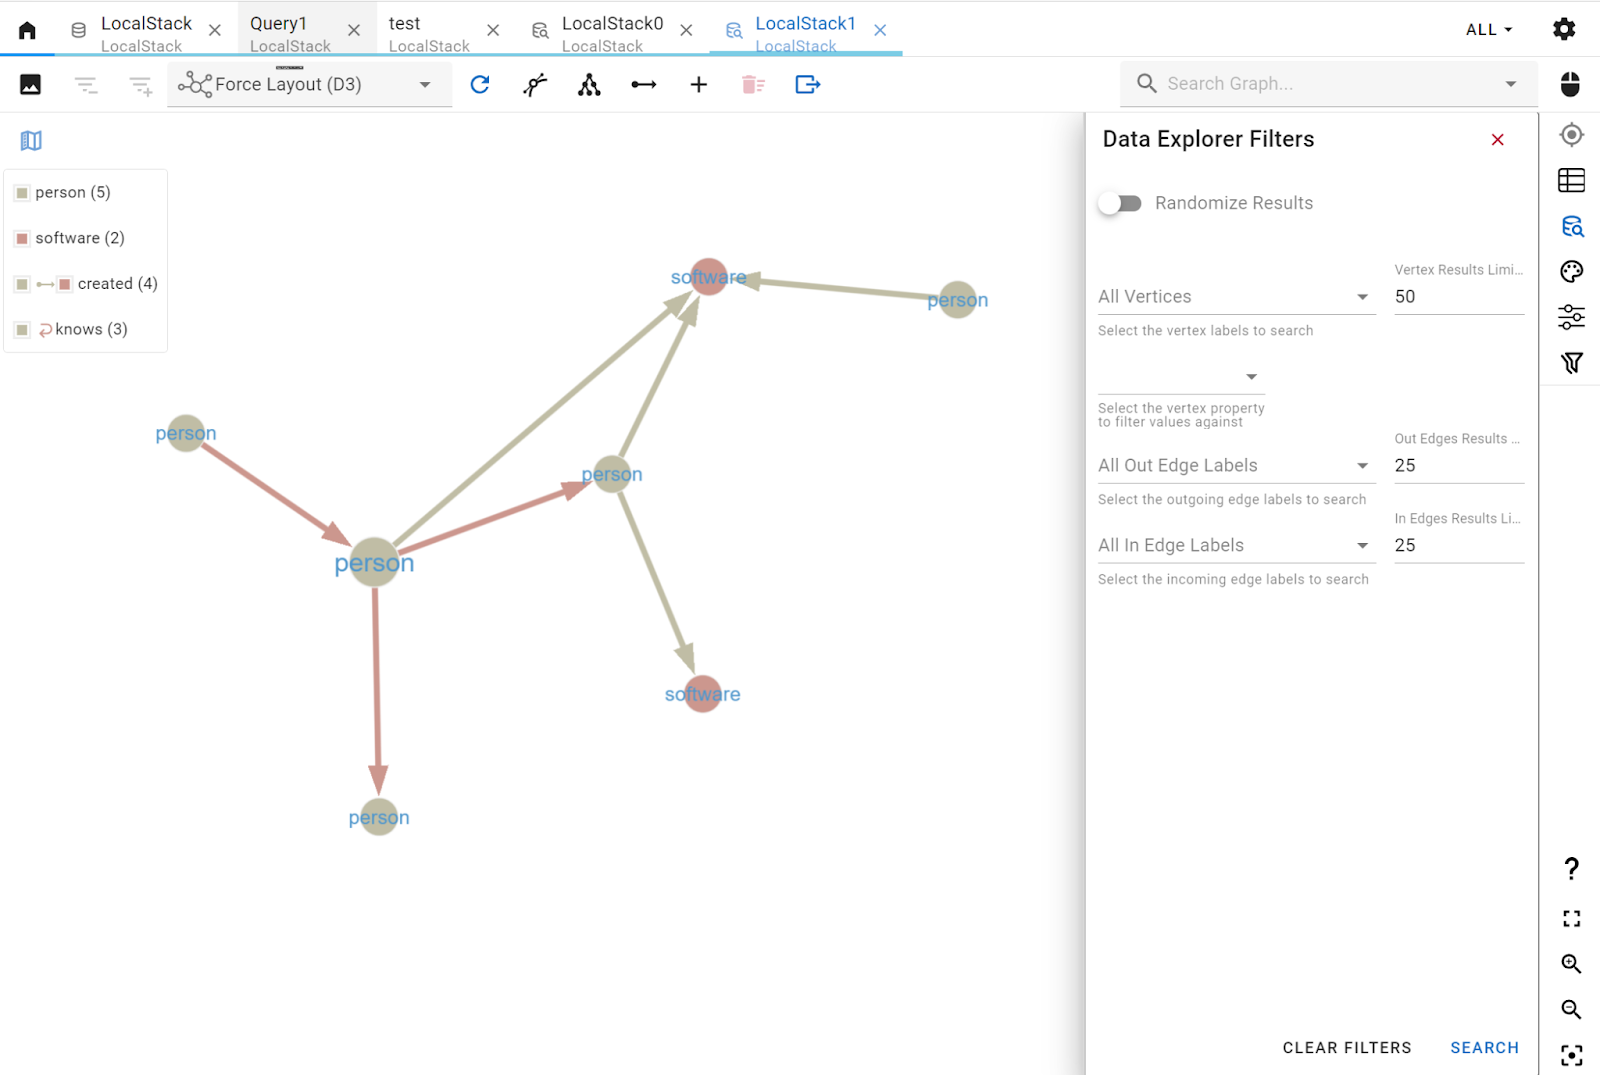
Task: Recenter the graph with the target icon
Action: pyautogui.click(x=1571, y=134)
